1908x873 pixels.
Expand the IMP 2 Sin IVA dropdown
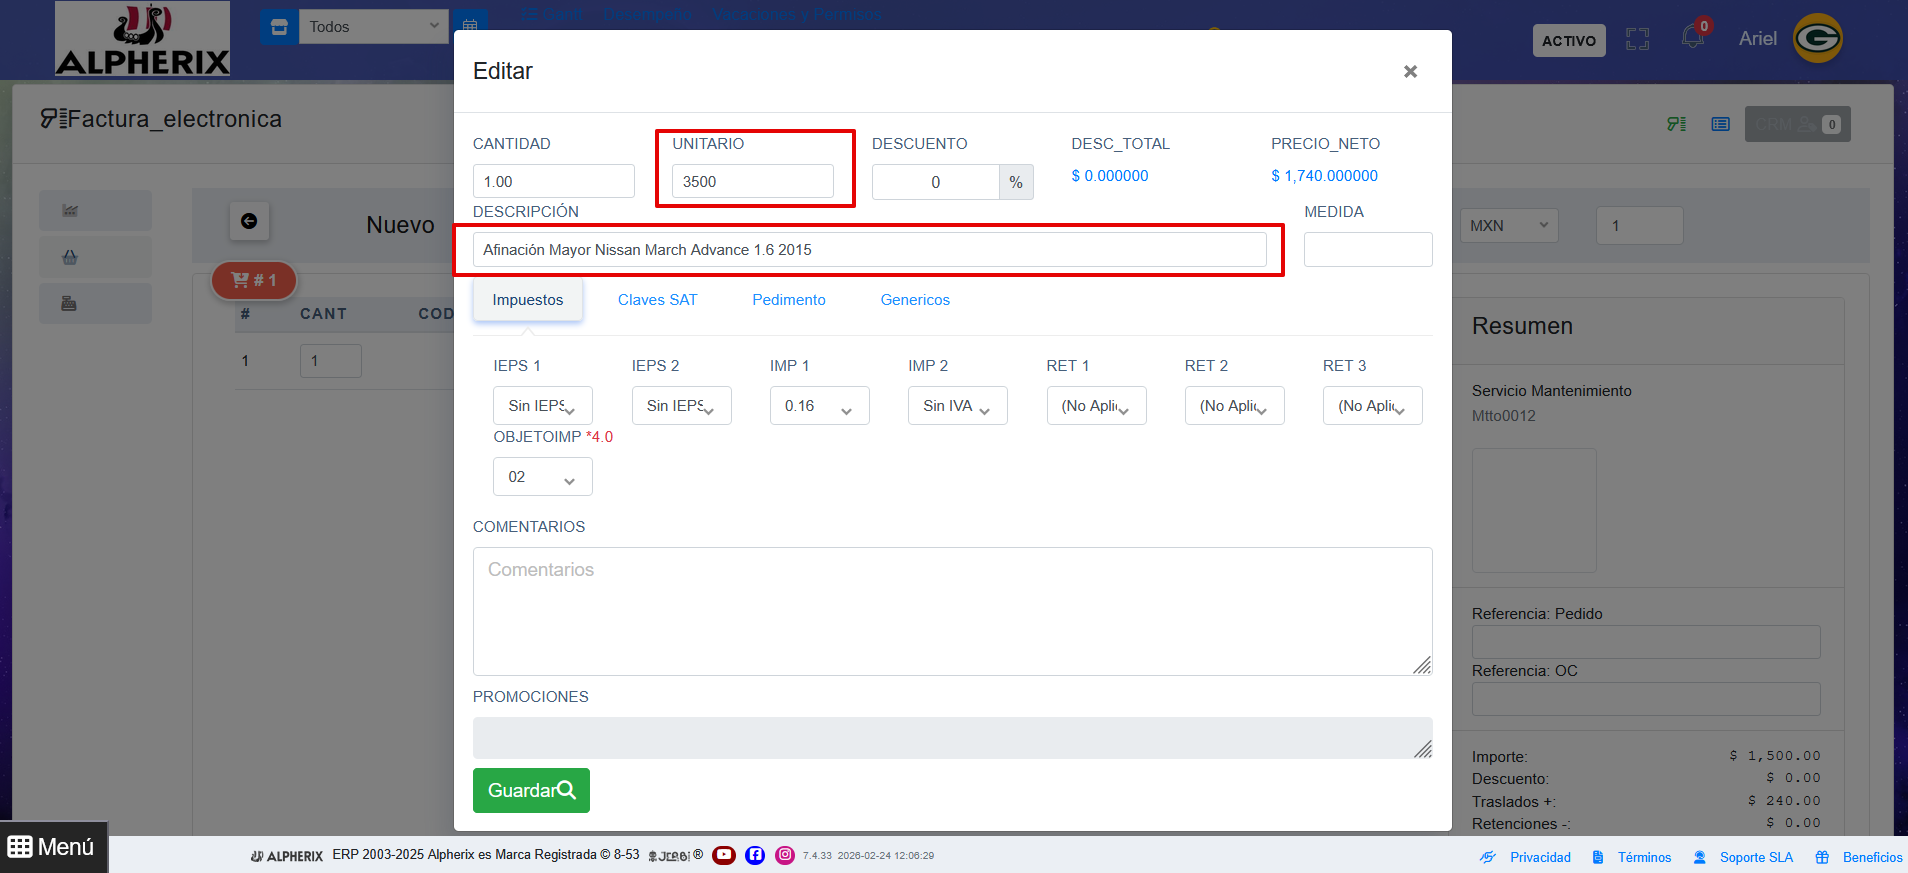[957, 406]
